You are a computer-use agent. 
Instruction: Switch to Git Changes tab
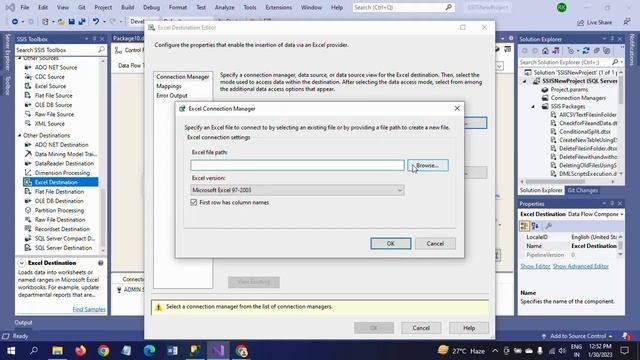(582, 191)
